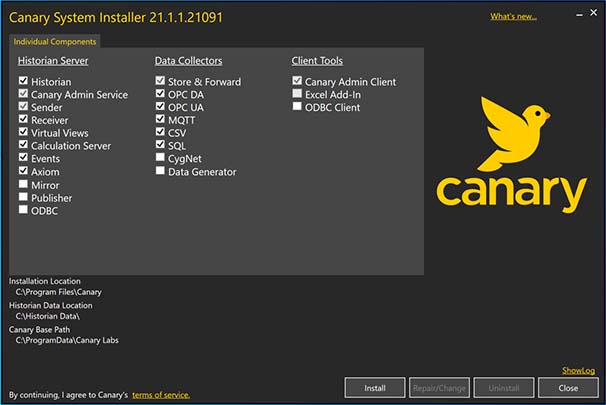
Task: Click the Canary Base Path label
Action: pos(39,330)
